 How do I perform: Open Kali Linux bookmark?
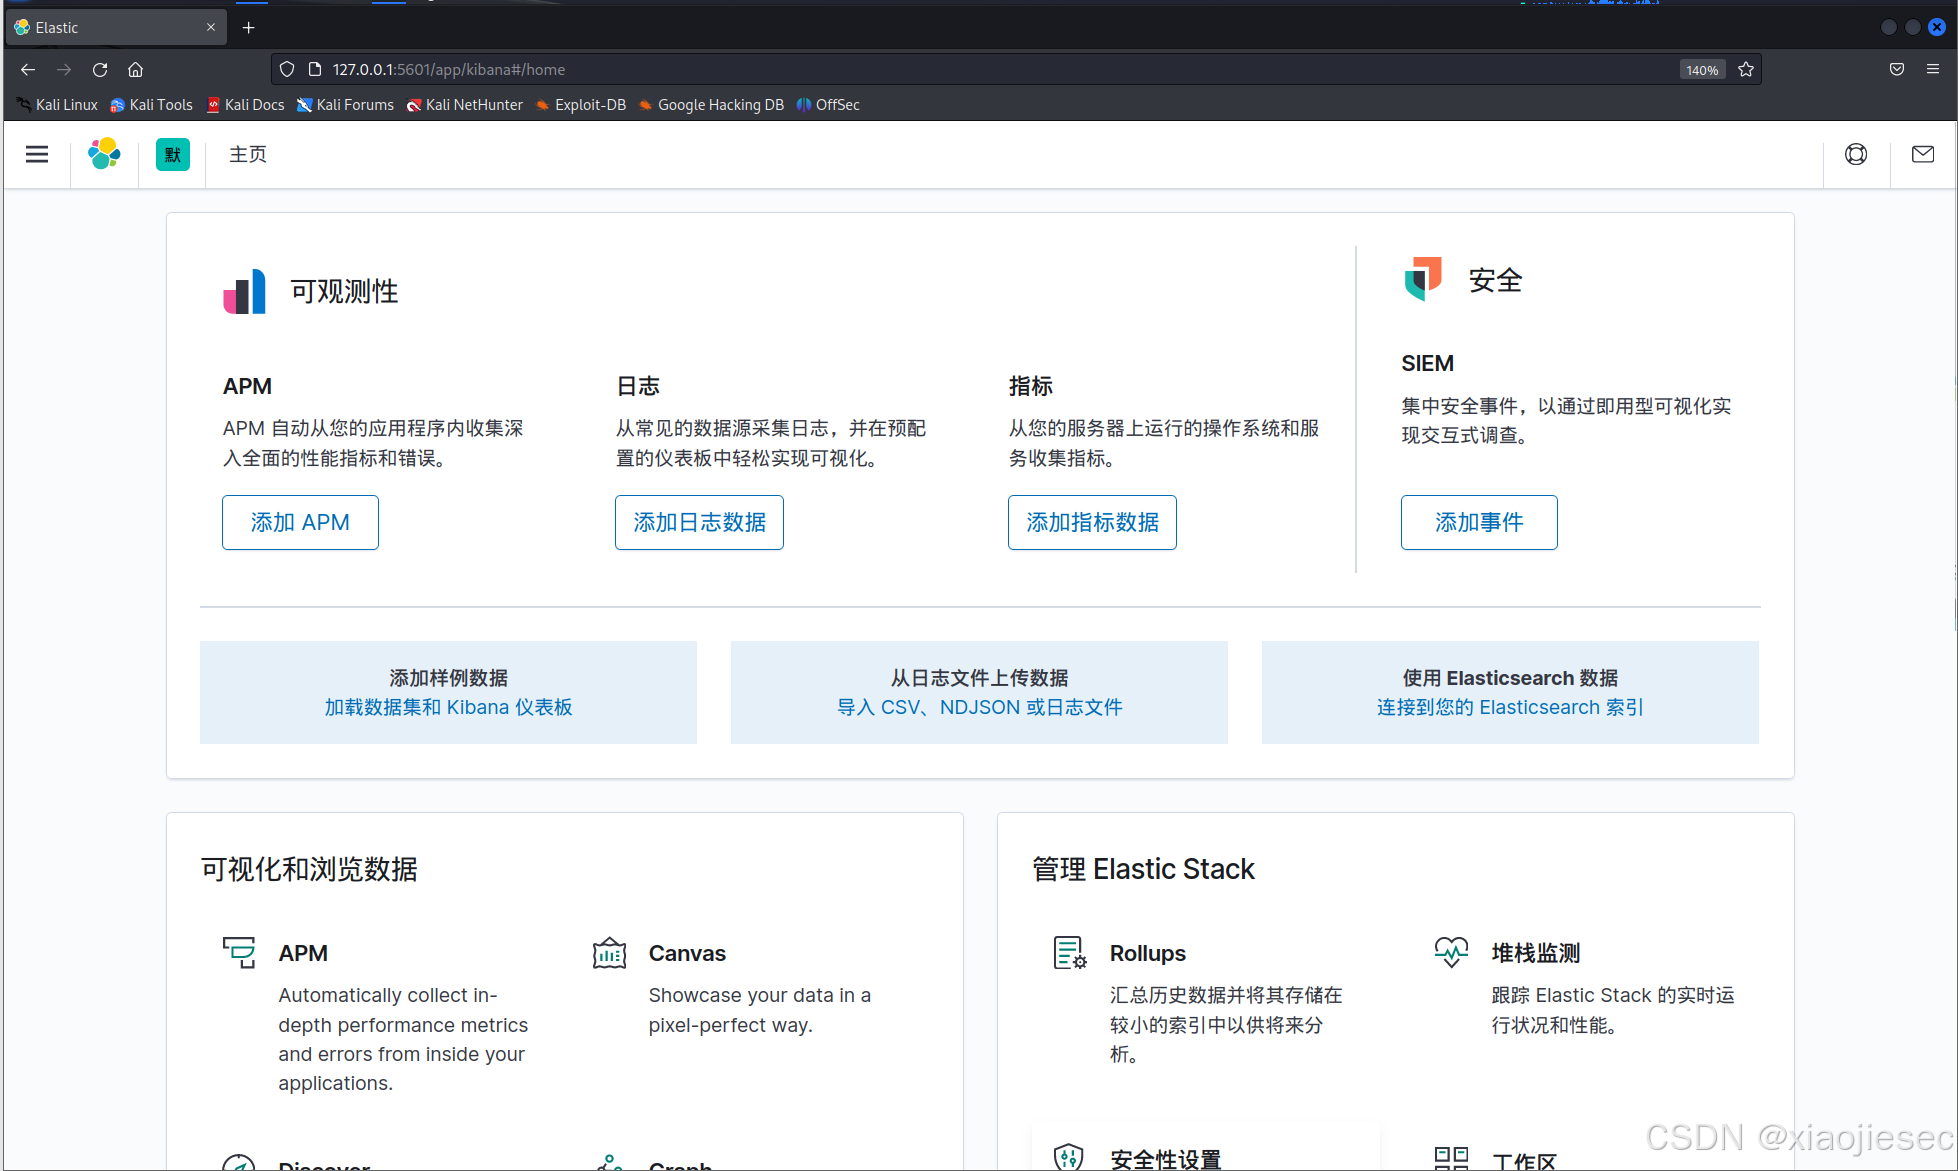click(57, 104)
